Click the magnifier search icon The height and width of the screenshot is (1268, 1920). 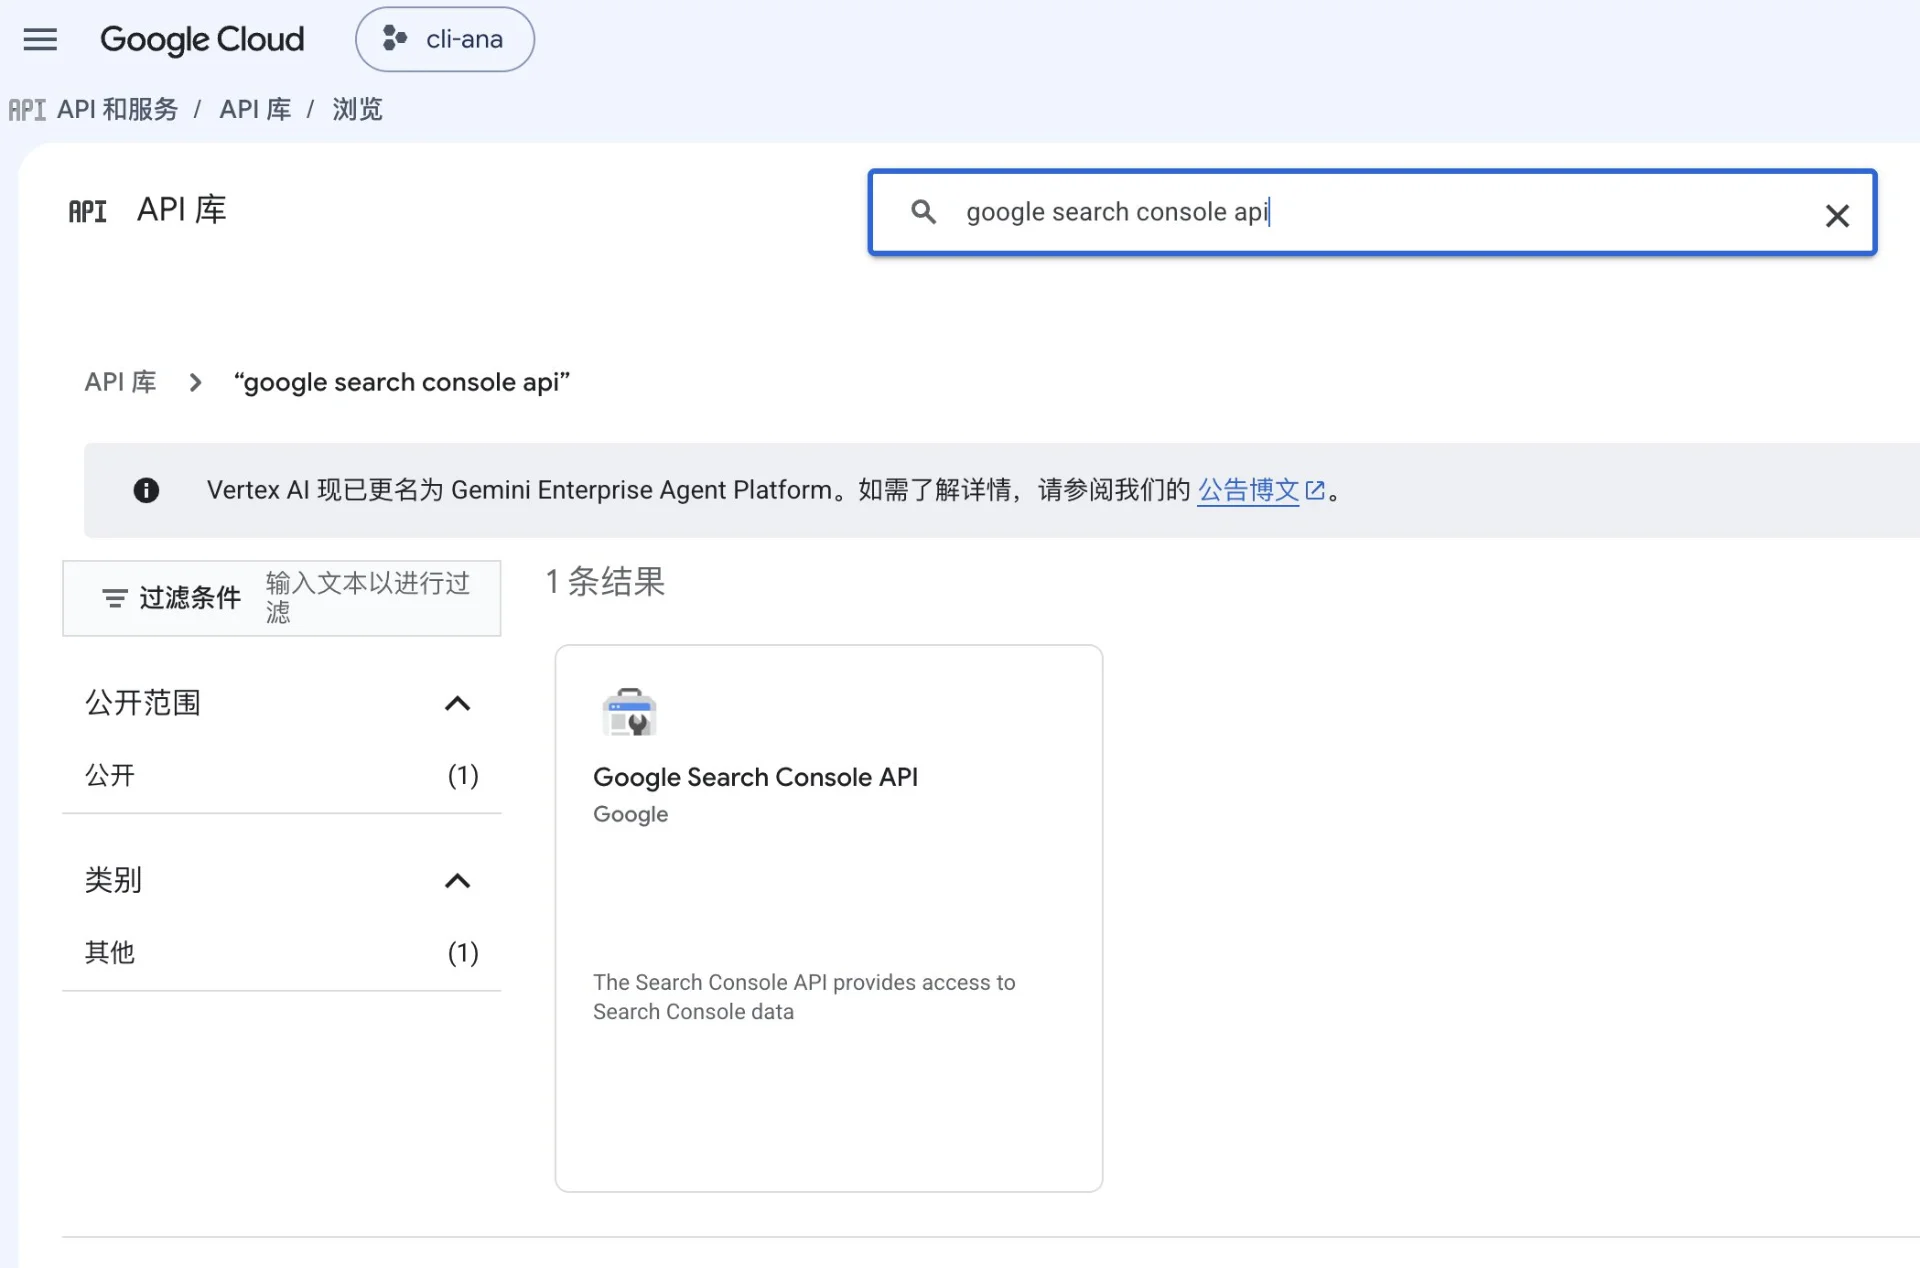coord(923,212)
